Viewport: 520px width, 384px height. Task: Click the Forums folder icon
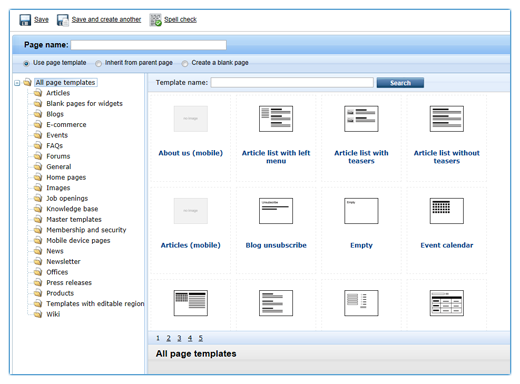coord(38,156)
